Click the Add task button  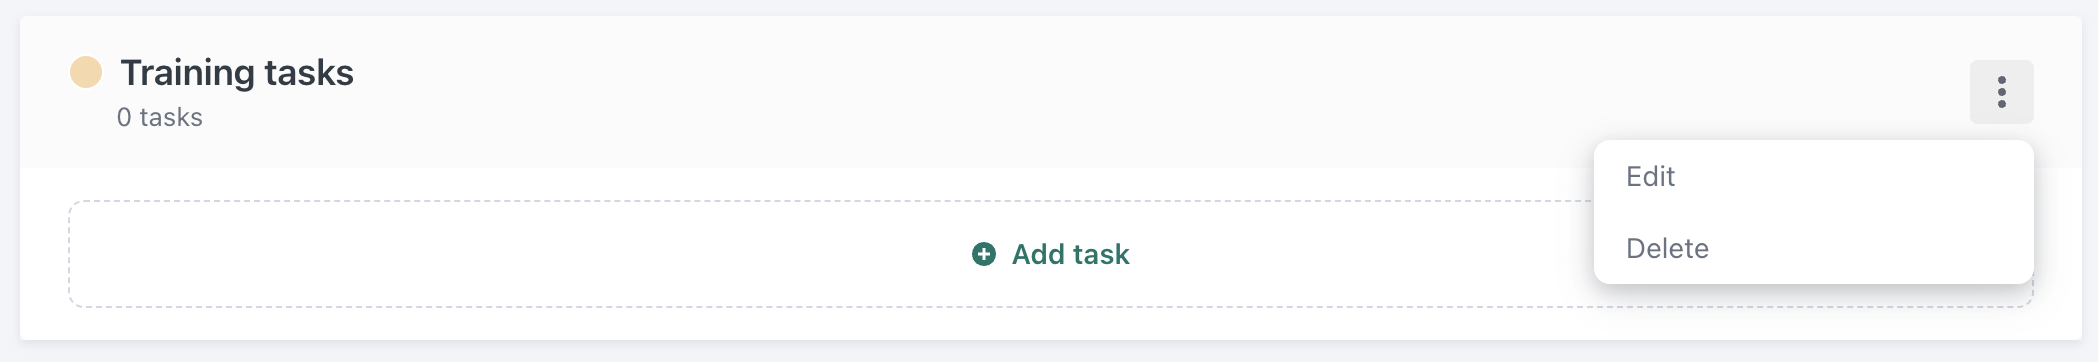[x=1051, y=254]
